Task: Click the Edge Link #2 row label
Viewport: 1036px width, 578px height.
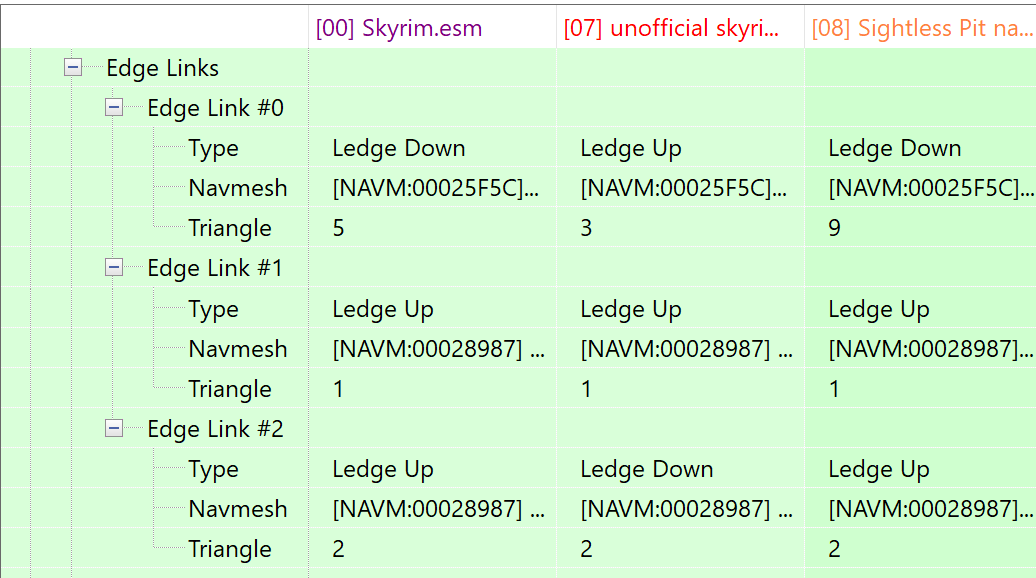Action: pos(215,429)
